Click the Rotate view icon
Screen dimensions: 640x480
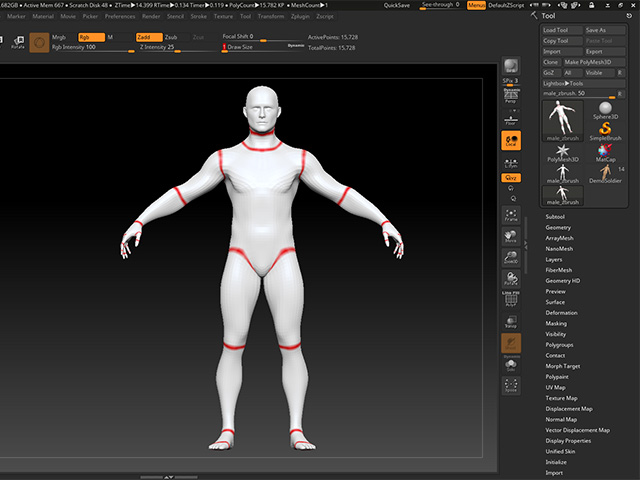click(511, 279)
